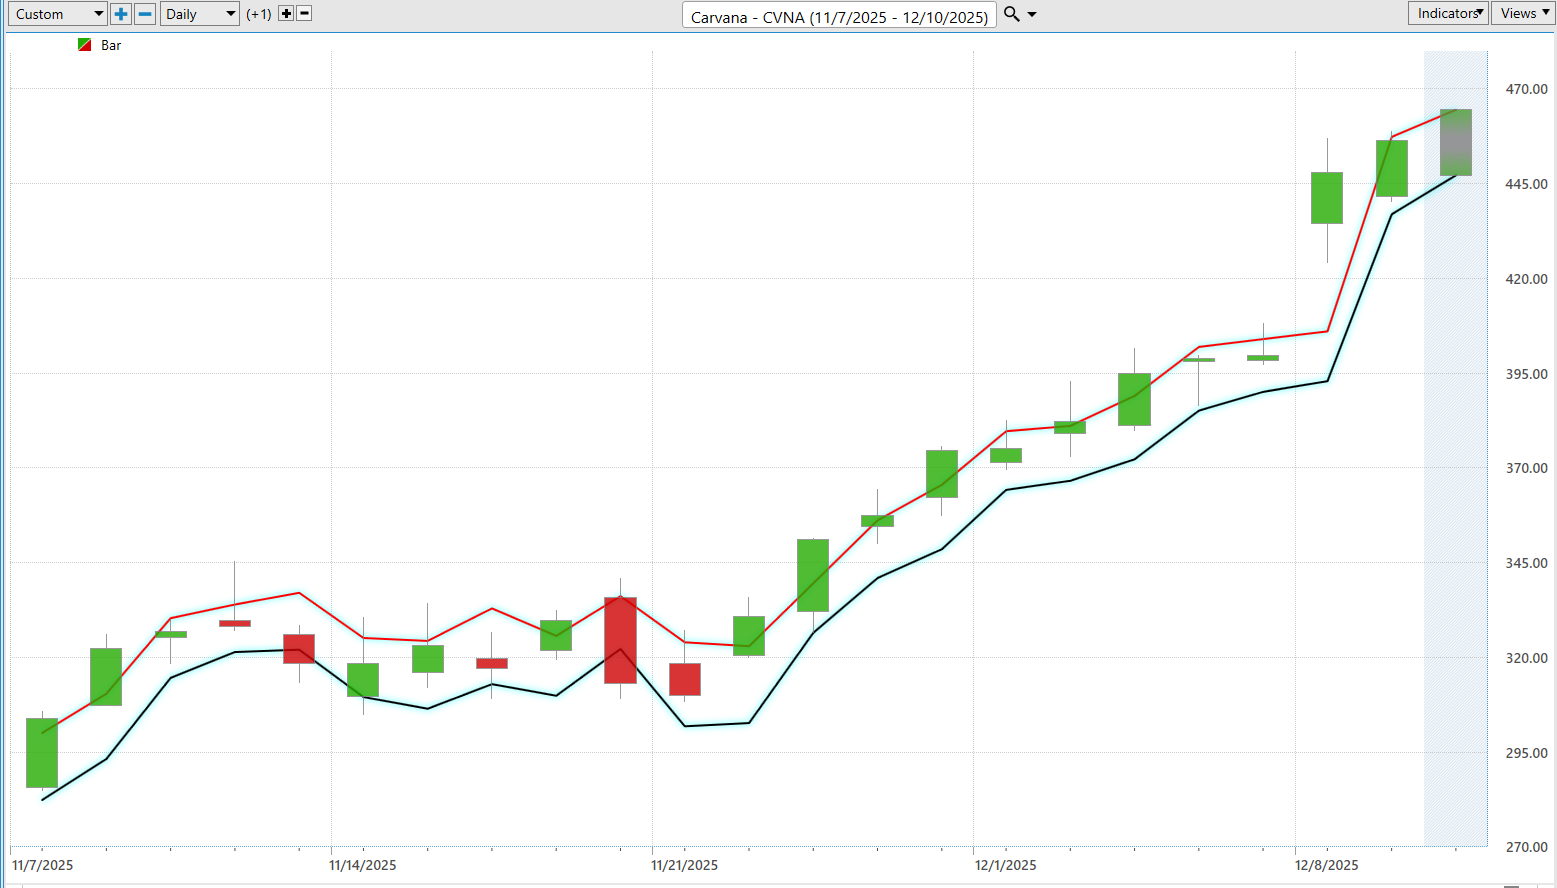Click the 11/14/2025 date axis marker
This screenshot has height=888, width=1557.
pos(362,865)
